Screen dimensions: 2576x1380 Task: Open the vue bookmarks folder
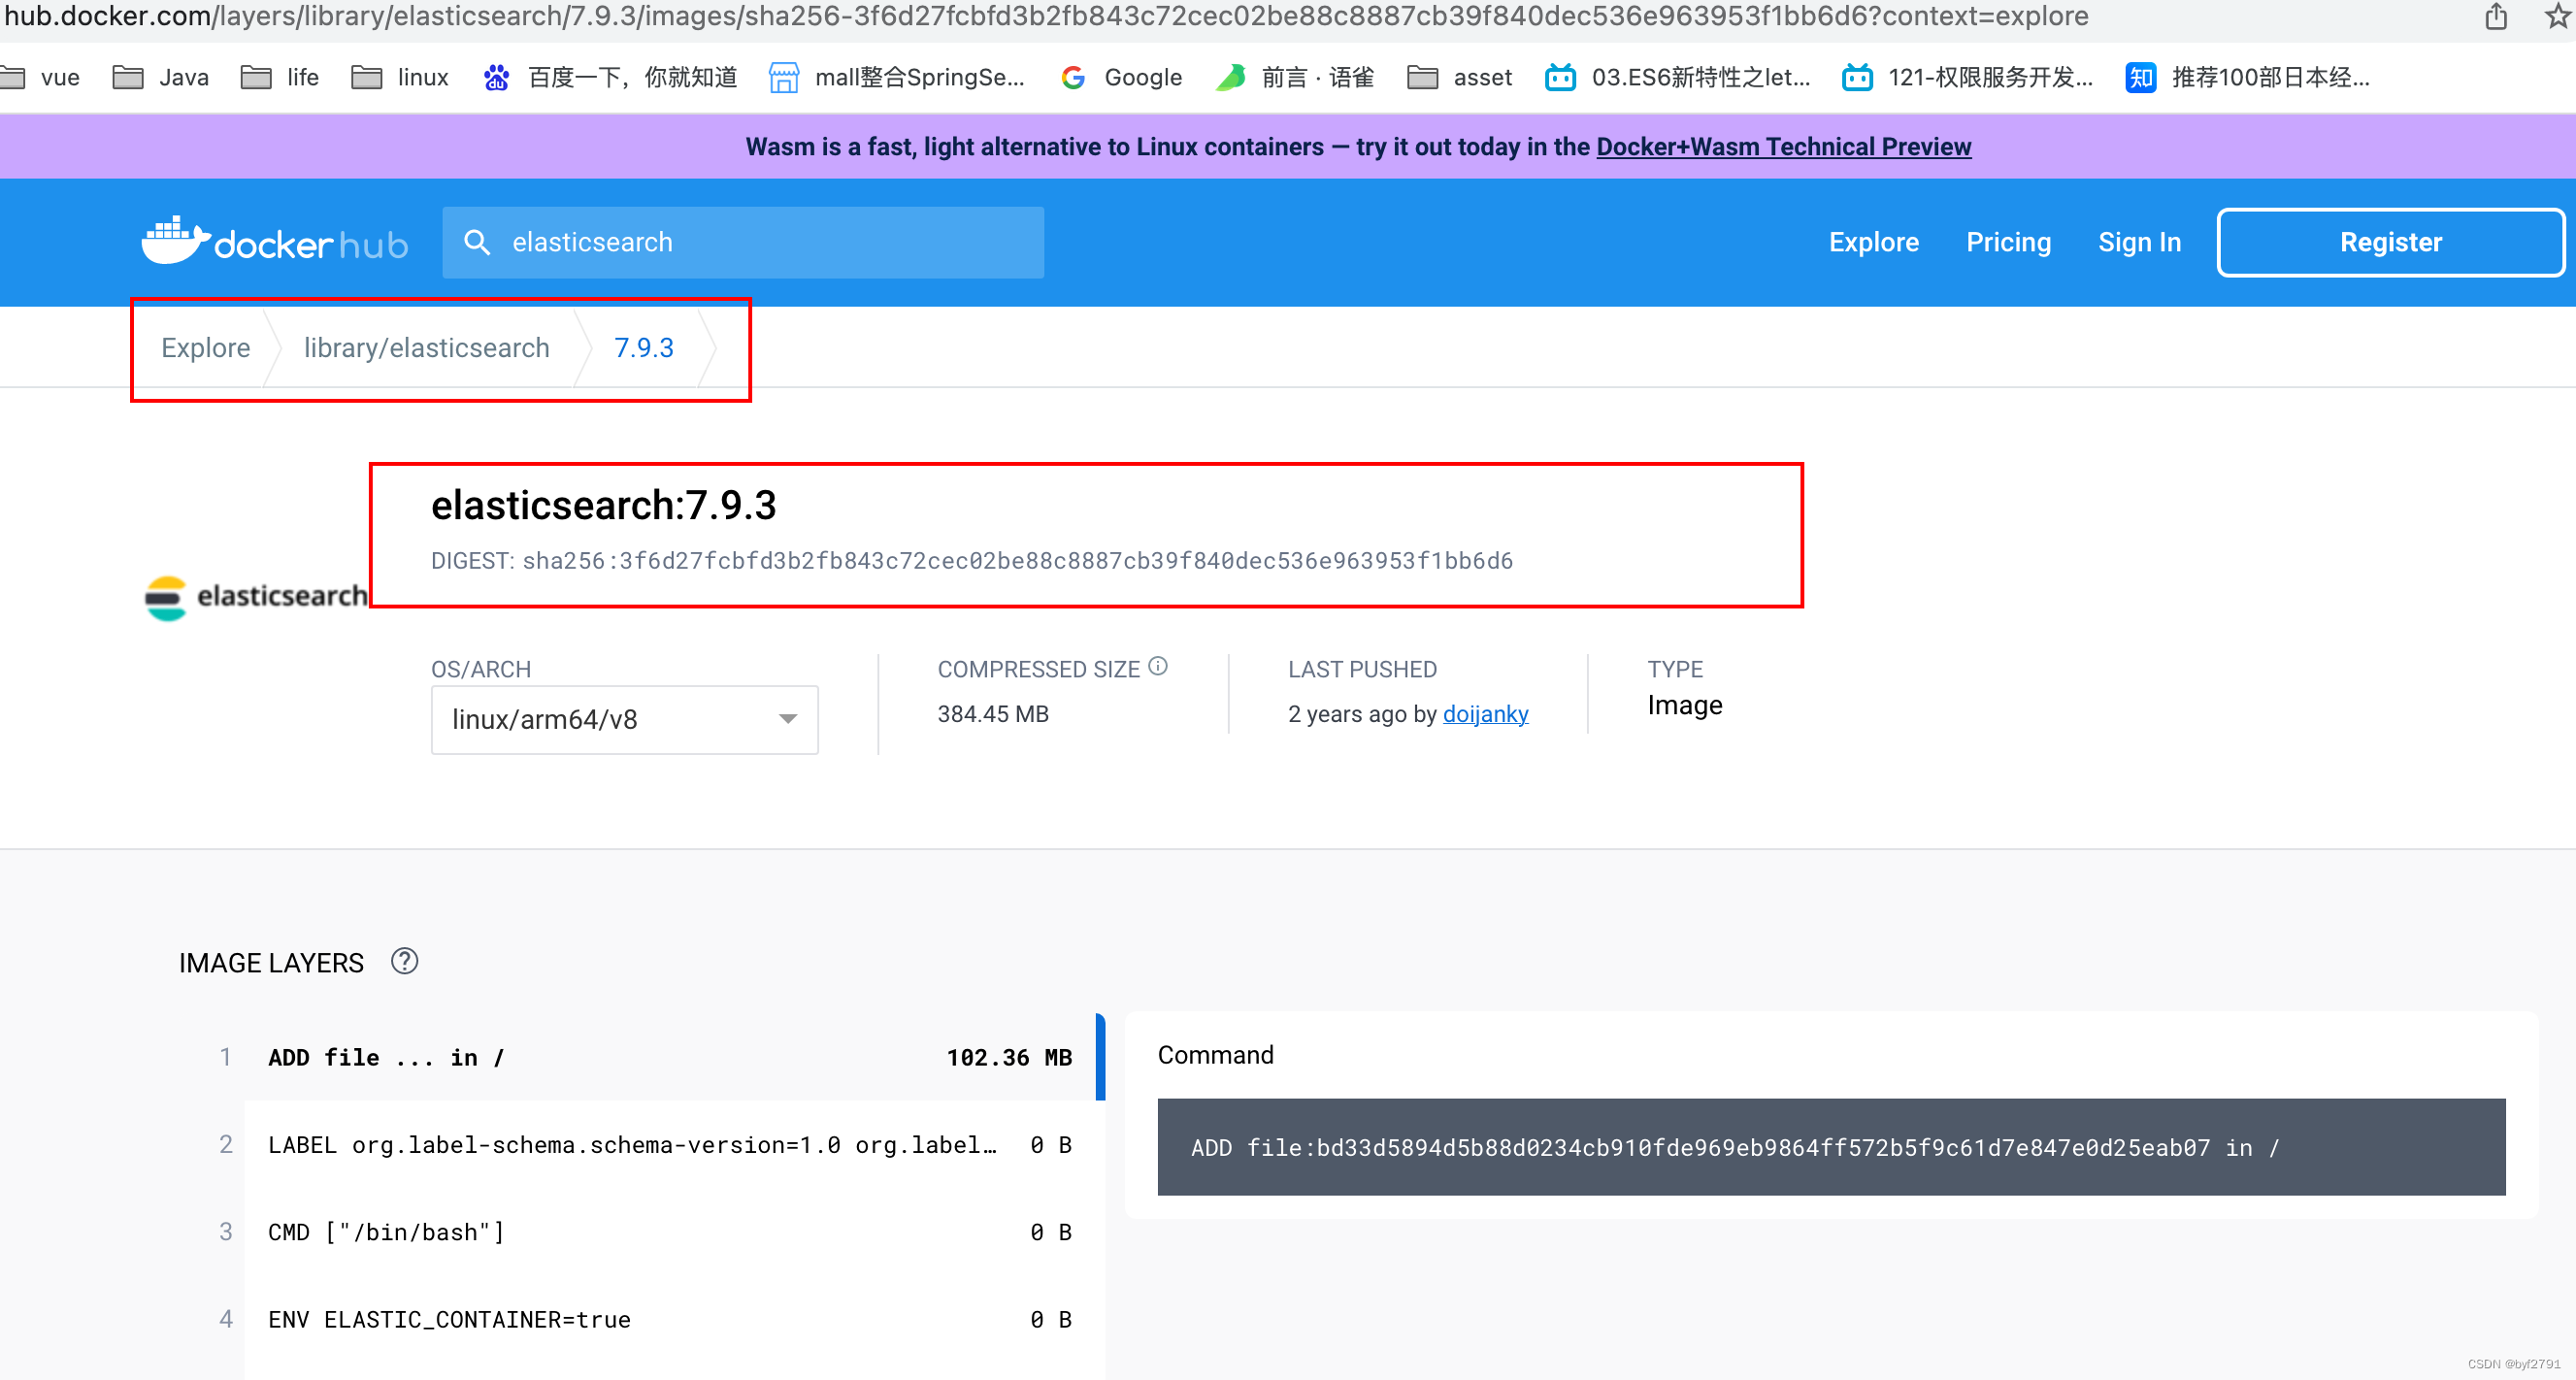(40, 77)
